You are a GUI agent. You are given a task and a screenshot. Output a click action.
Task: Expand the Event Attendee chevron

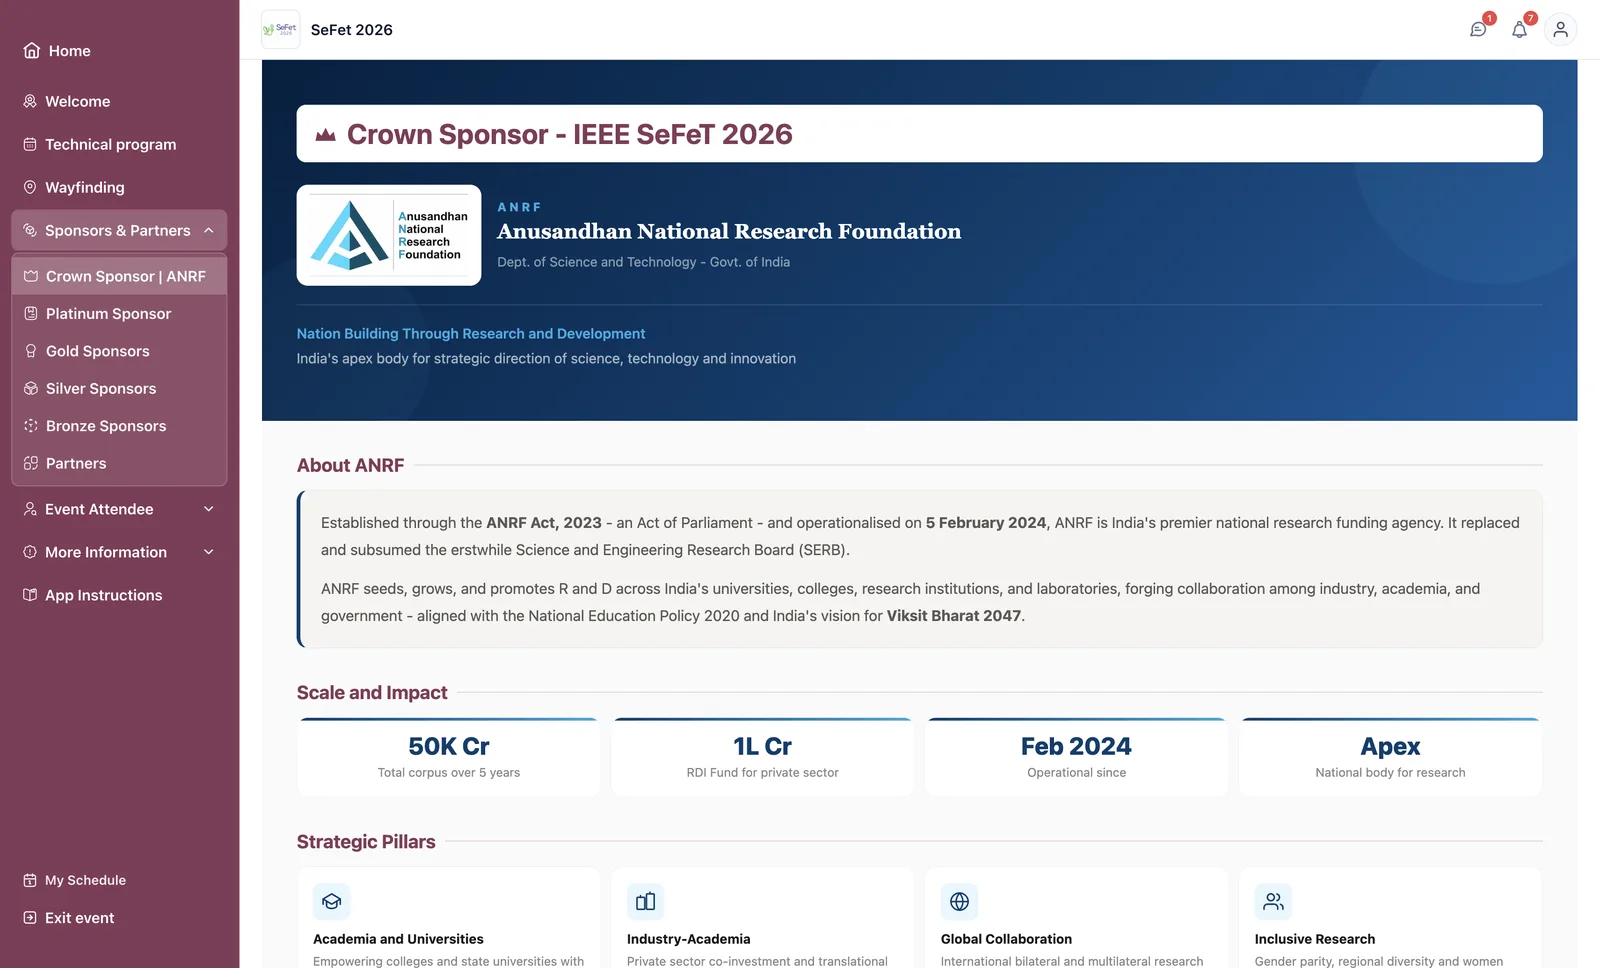point(209,509)
